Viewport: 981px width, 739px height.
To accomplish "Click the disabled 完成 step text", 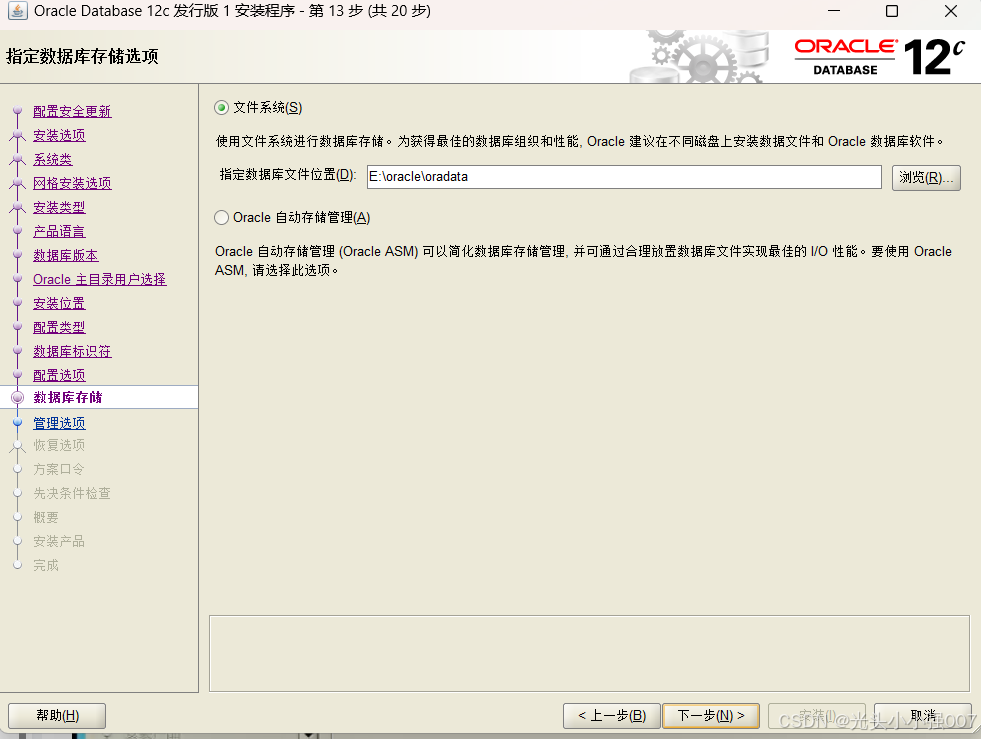I will click(46, 566).
